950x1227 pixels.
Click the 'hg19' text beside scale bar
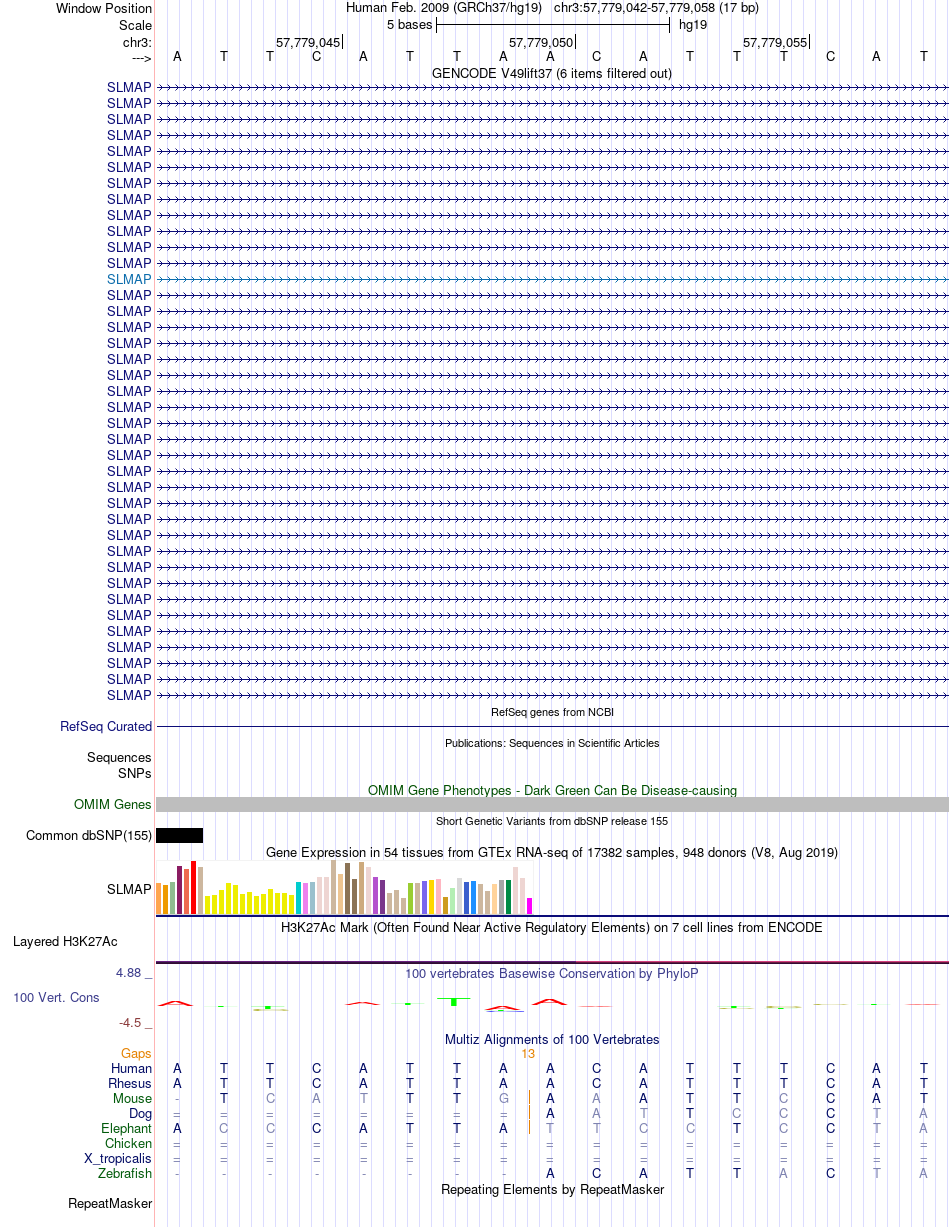(693, 24)
